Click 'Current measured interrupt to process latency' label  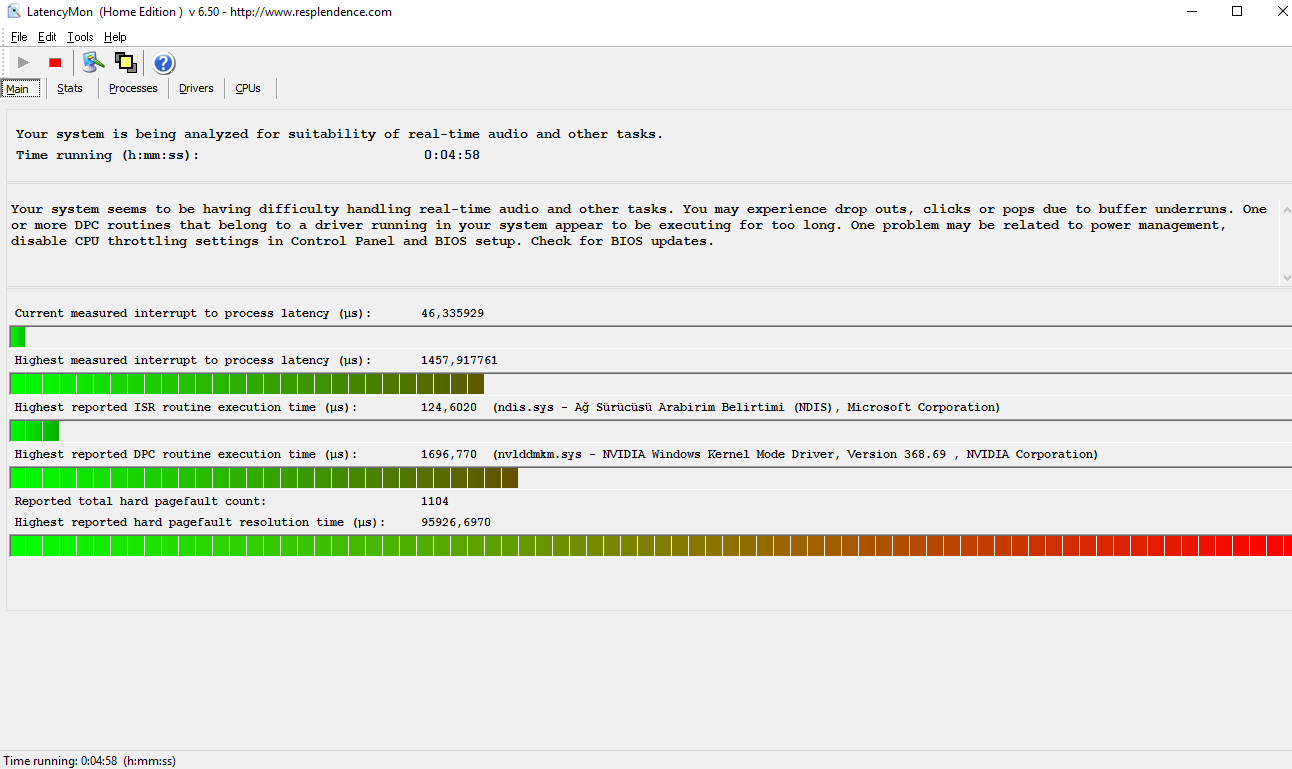click(193, 313)
